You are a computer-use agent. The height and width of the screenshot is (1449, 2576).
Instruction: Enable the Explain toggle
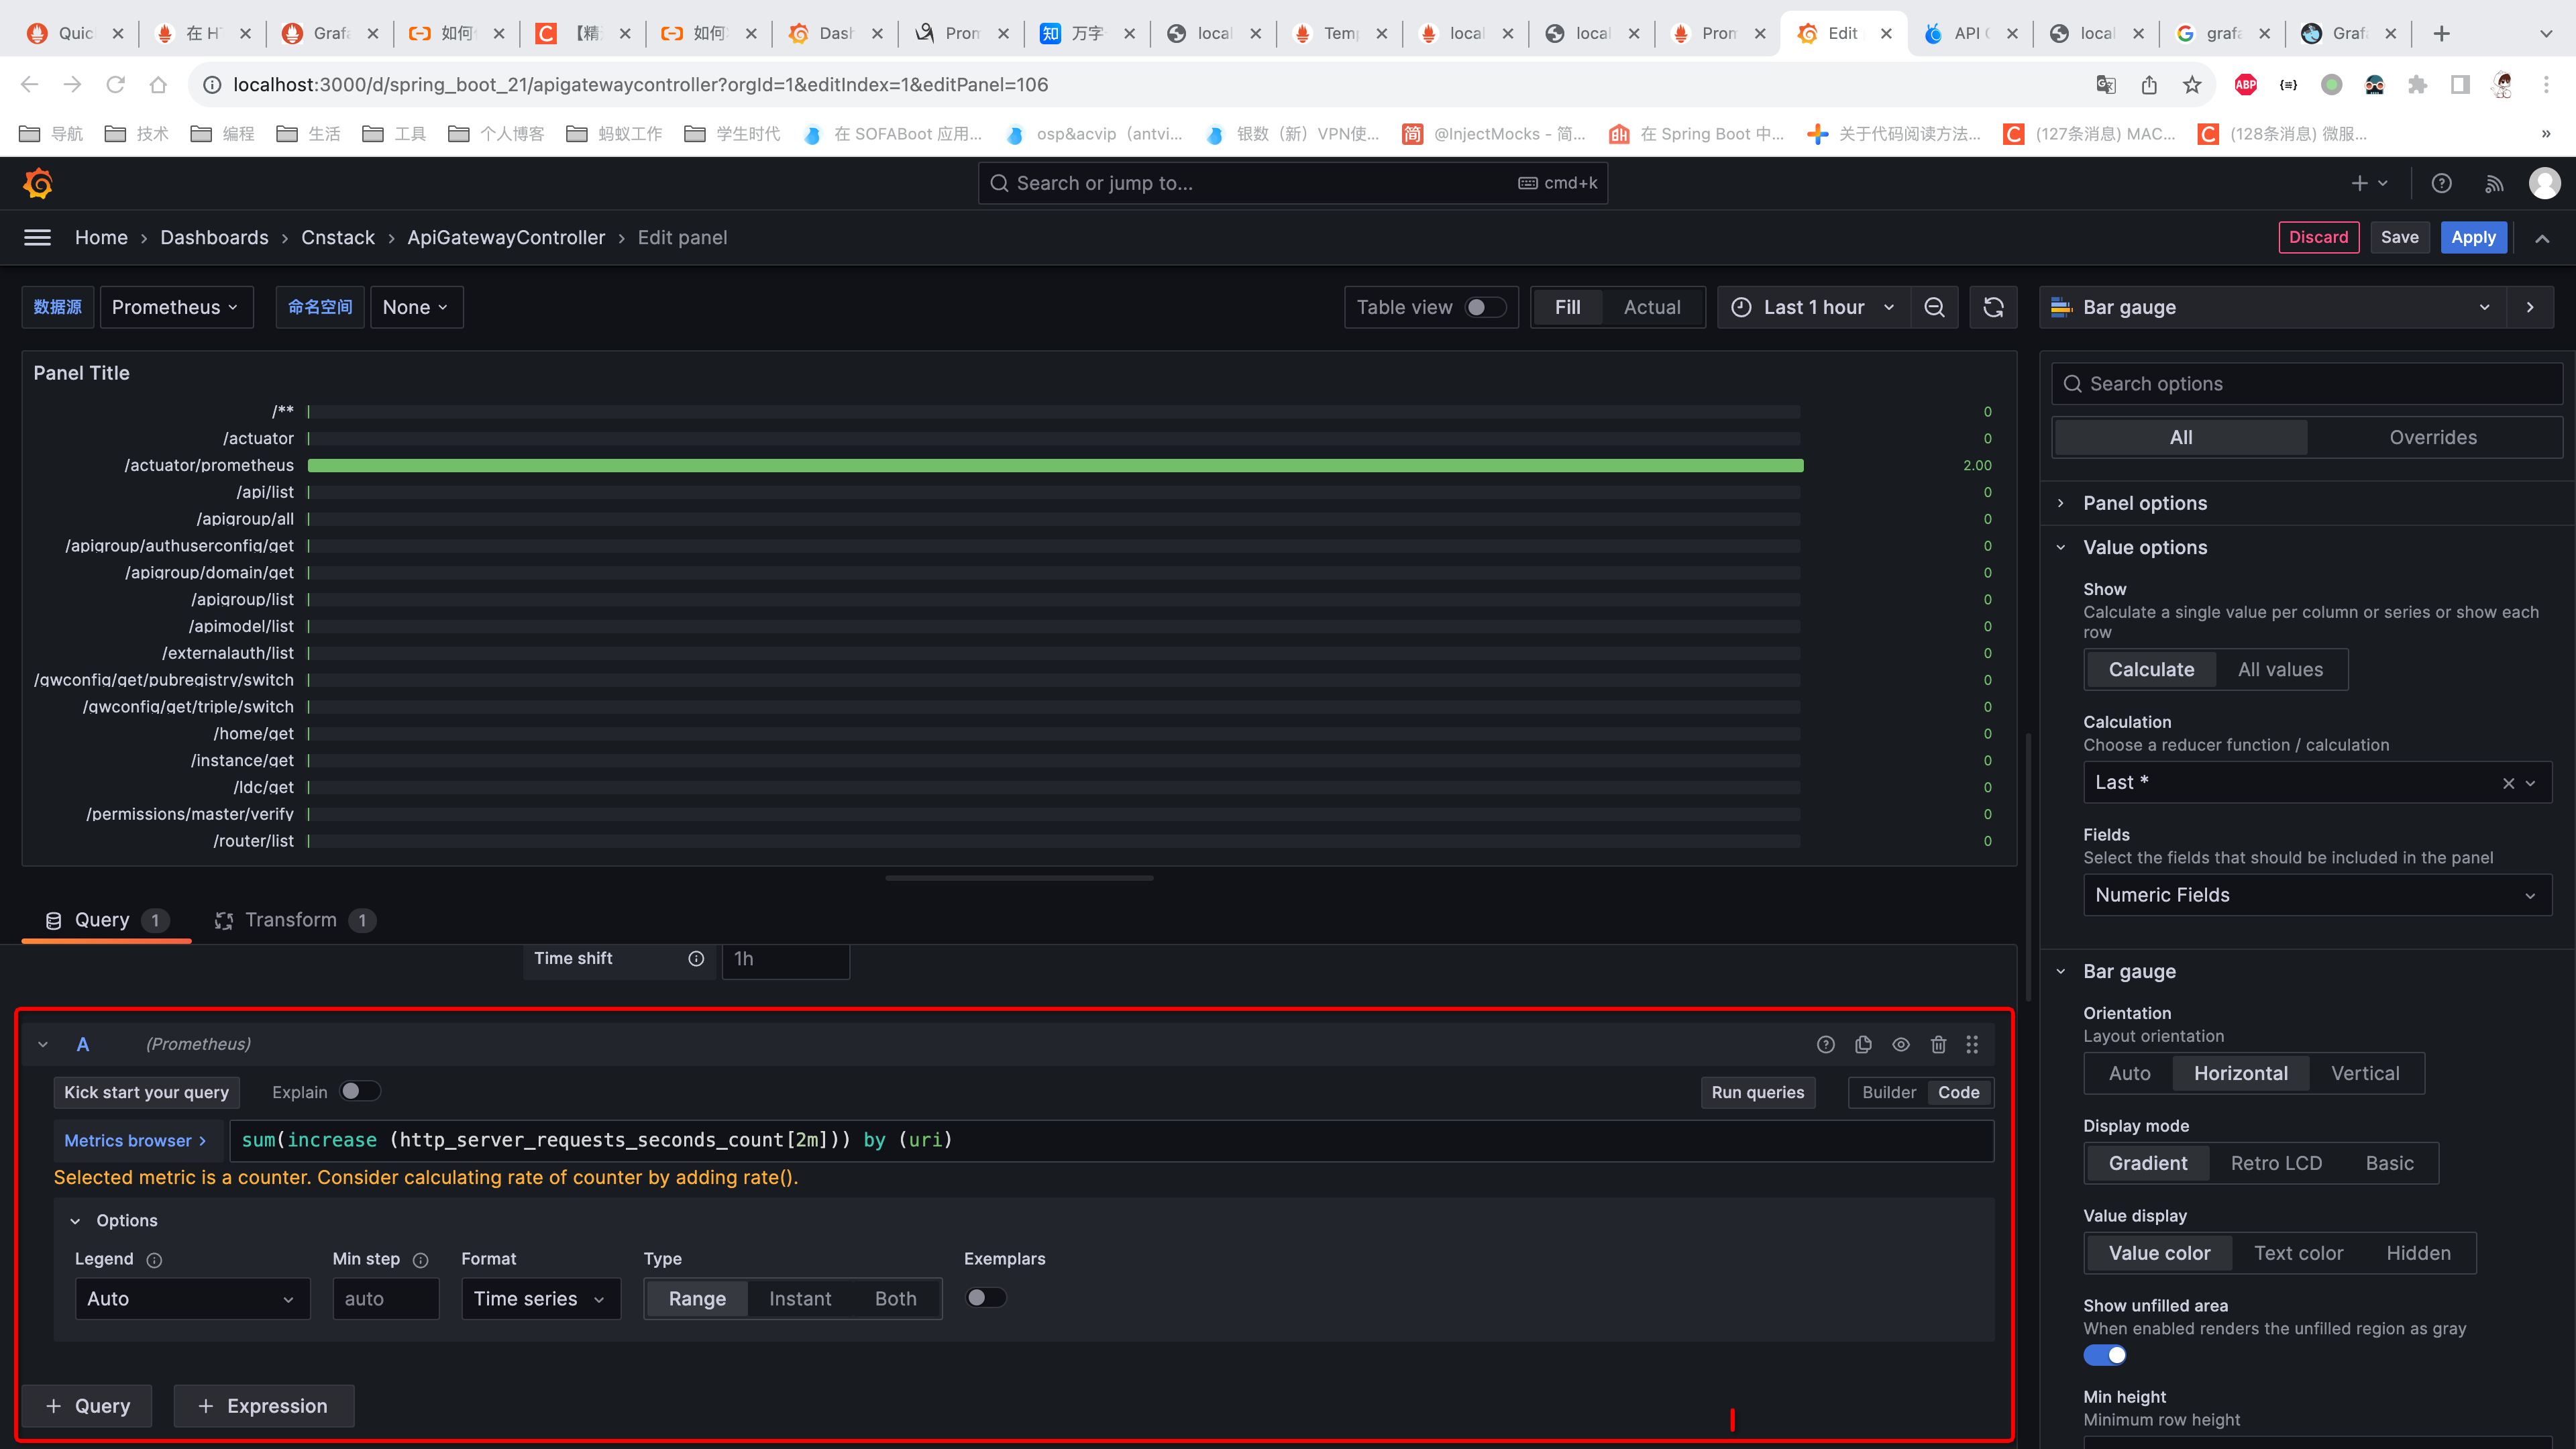[x=359, y=1091]
